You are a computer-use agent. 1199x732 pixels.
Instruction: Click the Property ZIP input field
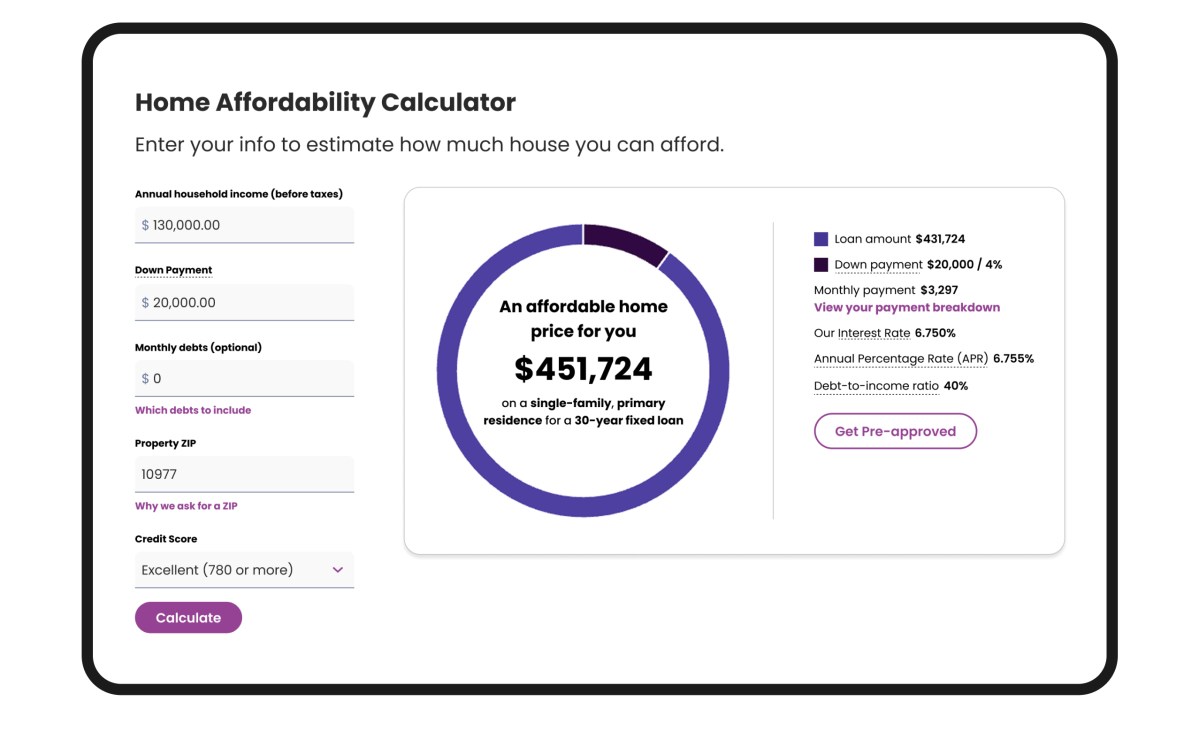pos(244,474)
